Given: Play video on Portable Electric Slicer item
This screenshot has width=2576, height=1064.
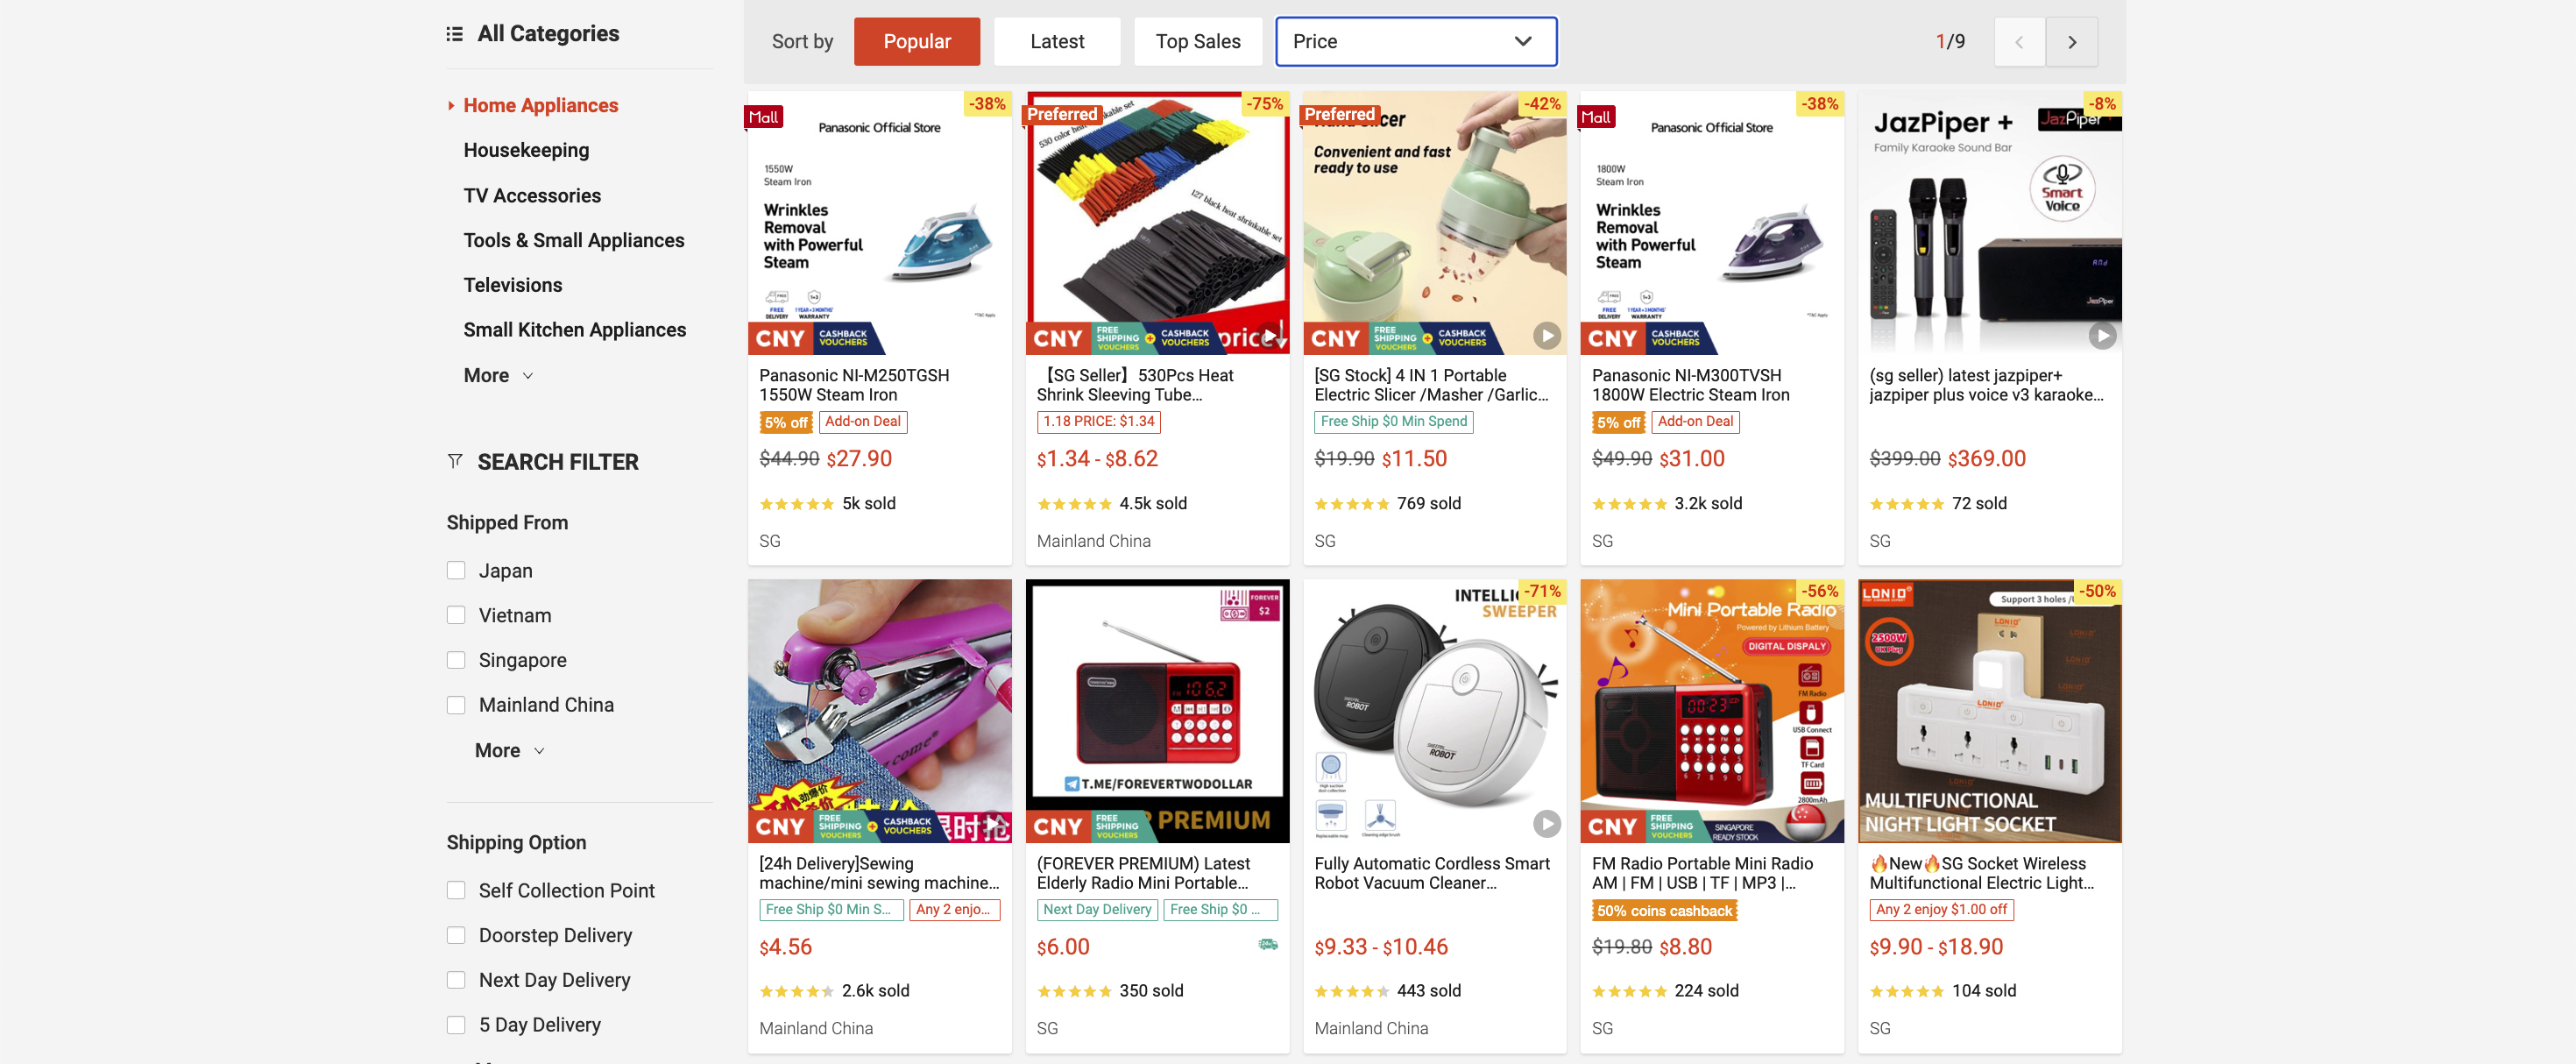Looking at the screenshot, I should 1547,336.
